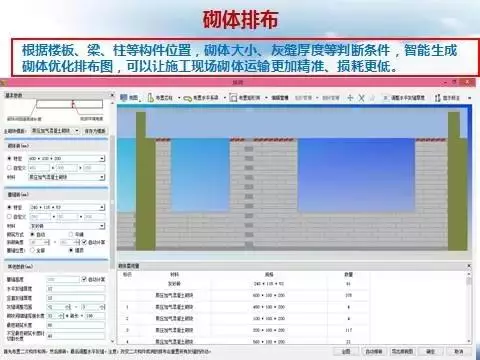Click the material column header in table

(x=174, y=274)
